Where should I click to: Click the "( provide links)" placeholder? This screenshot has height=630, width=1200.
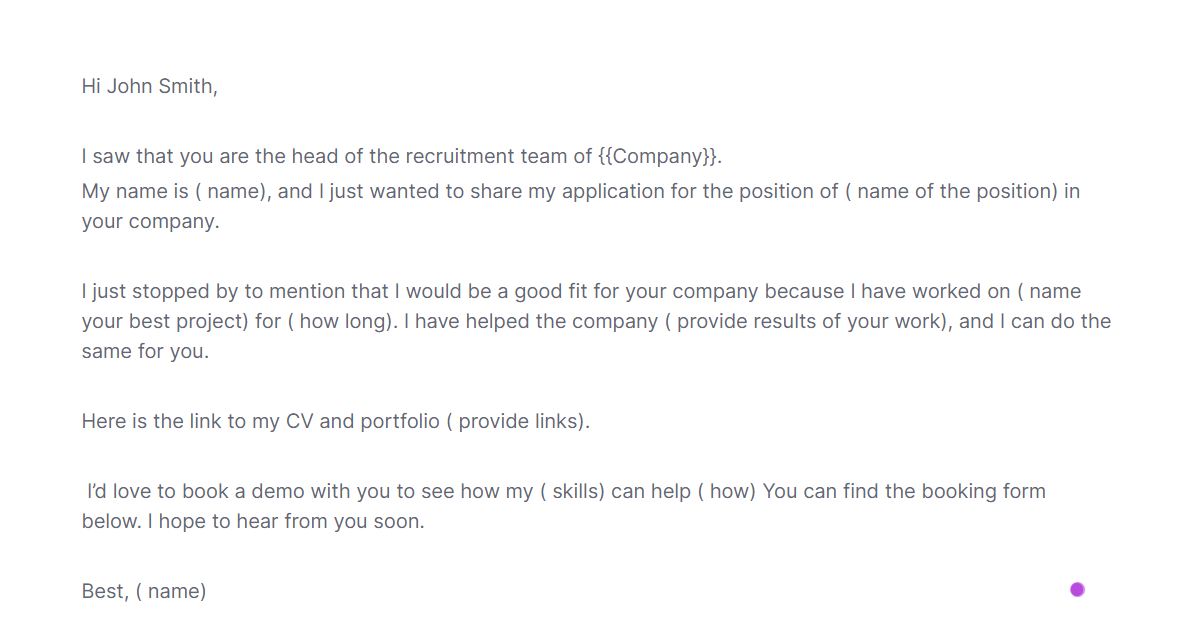pos(518,421)
